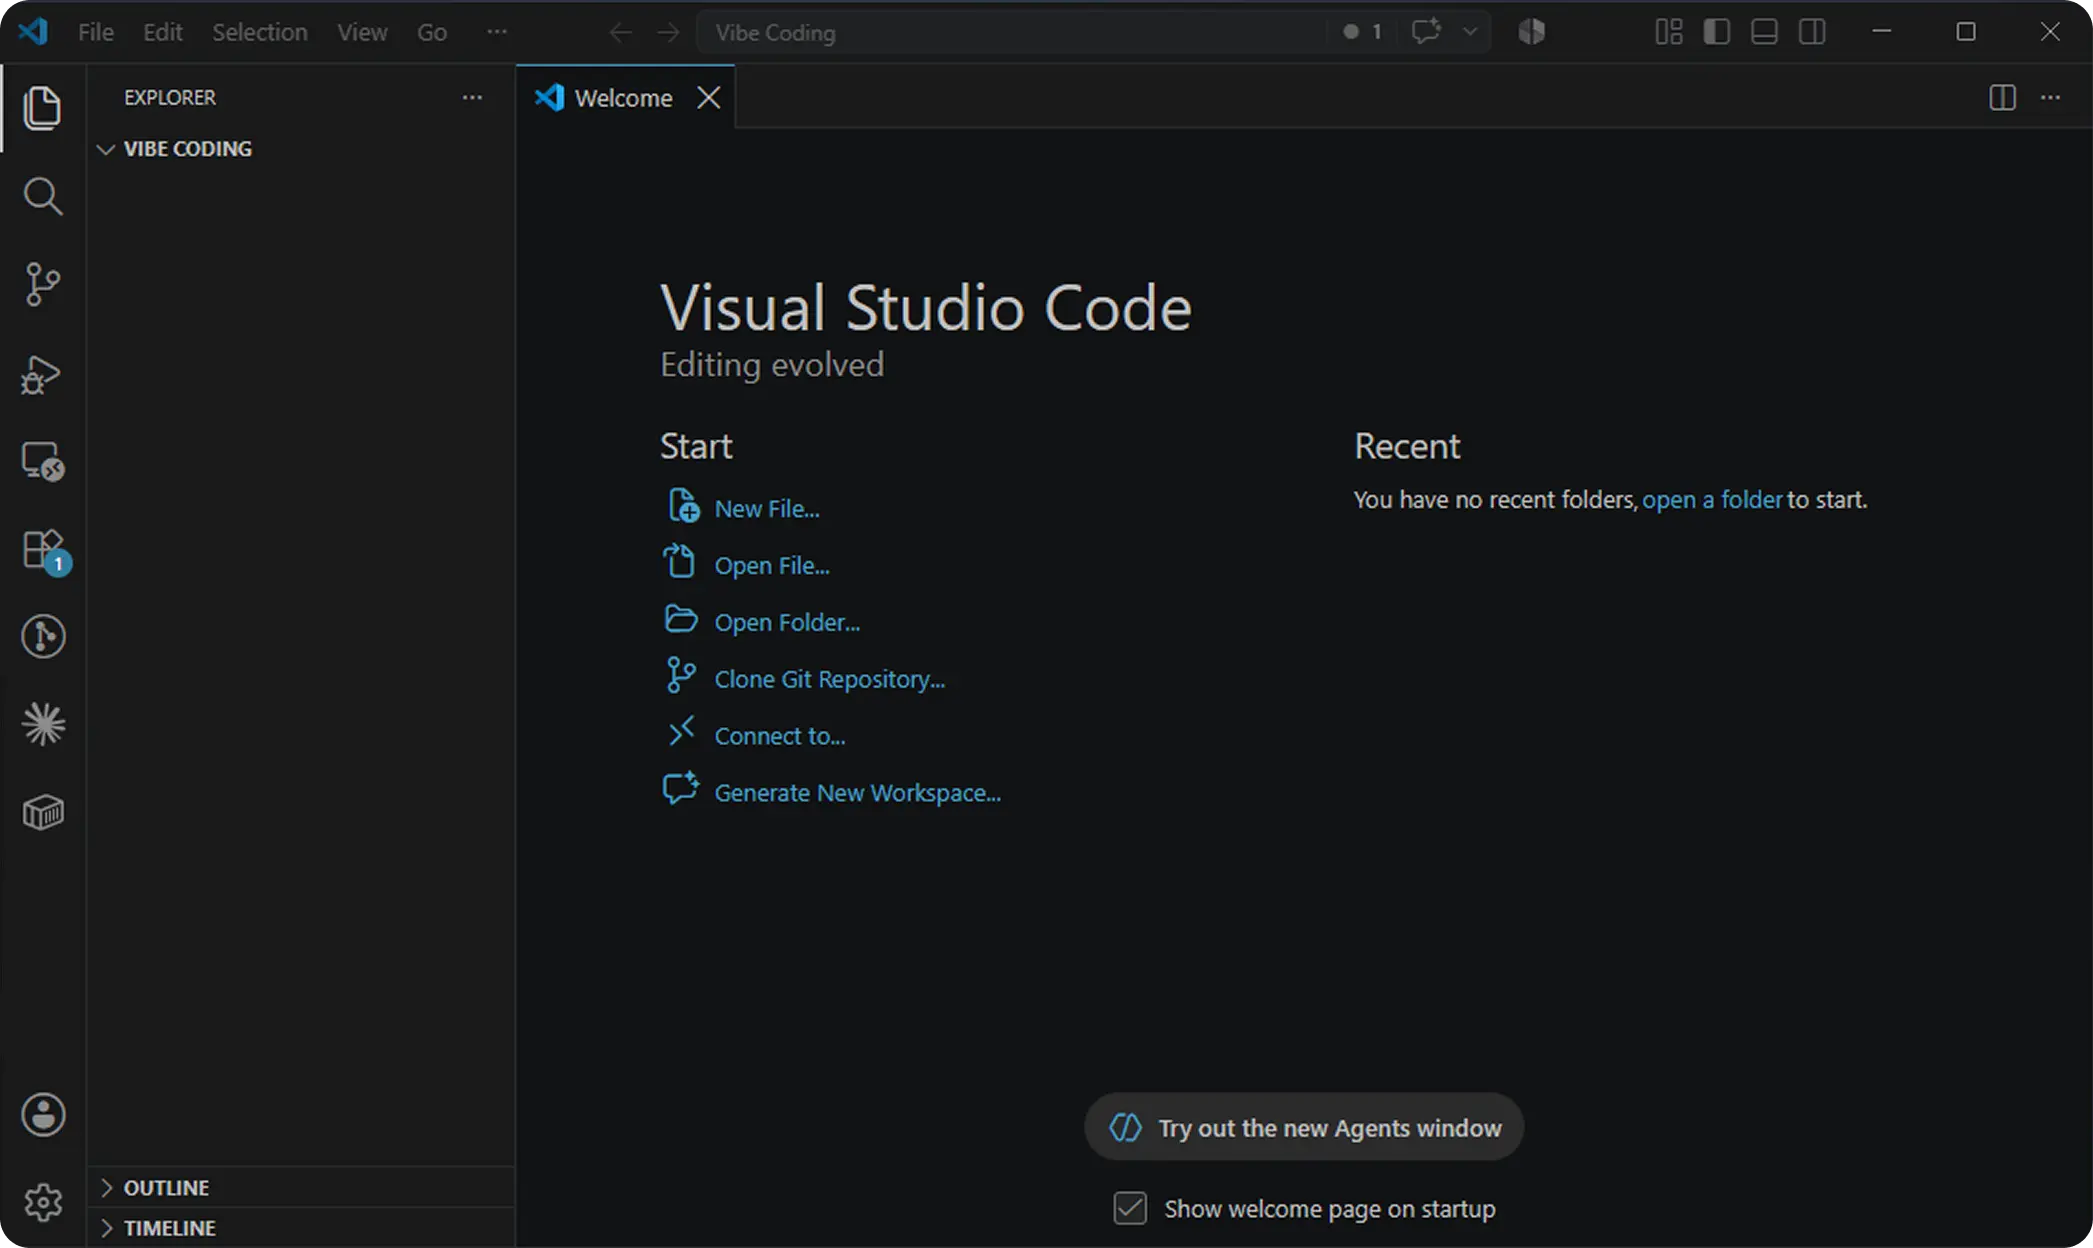Open the Edit menu
Image resolution: width=2093 pixels, height=1248 pixels.
[x=162, y=32]
